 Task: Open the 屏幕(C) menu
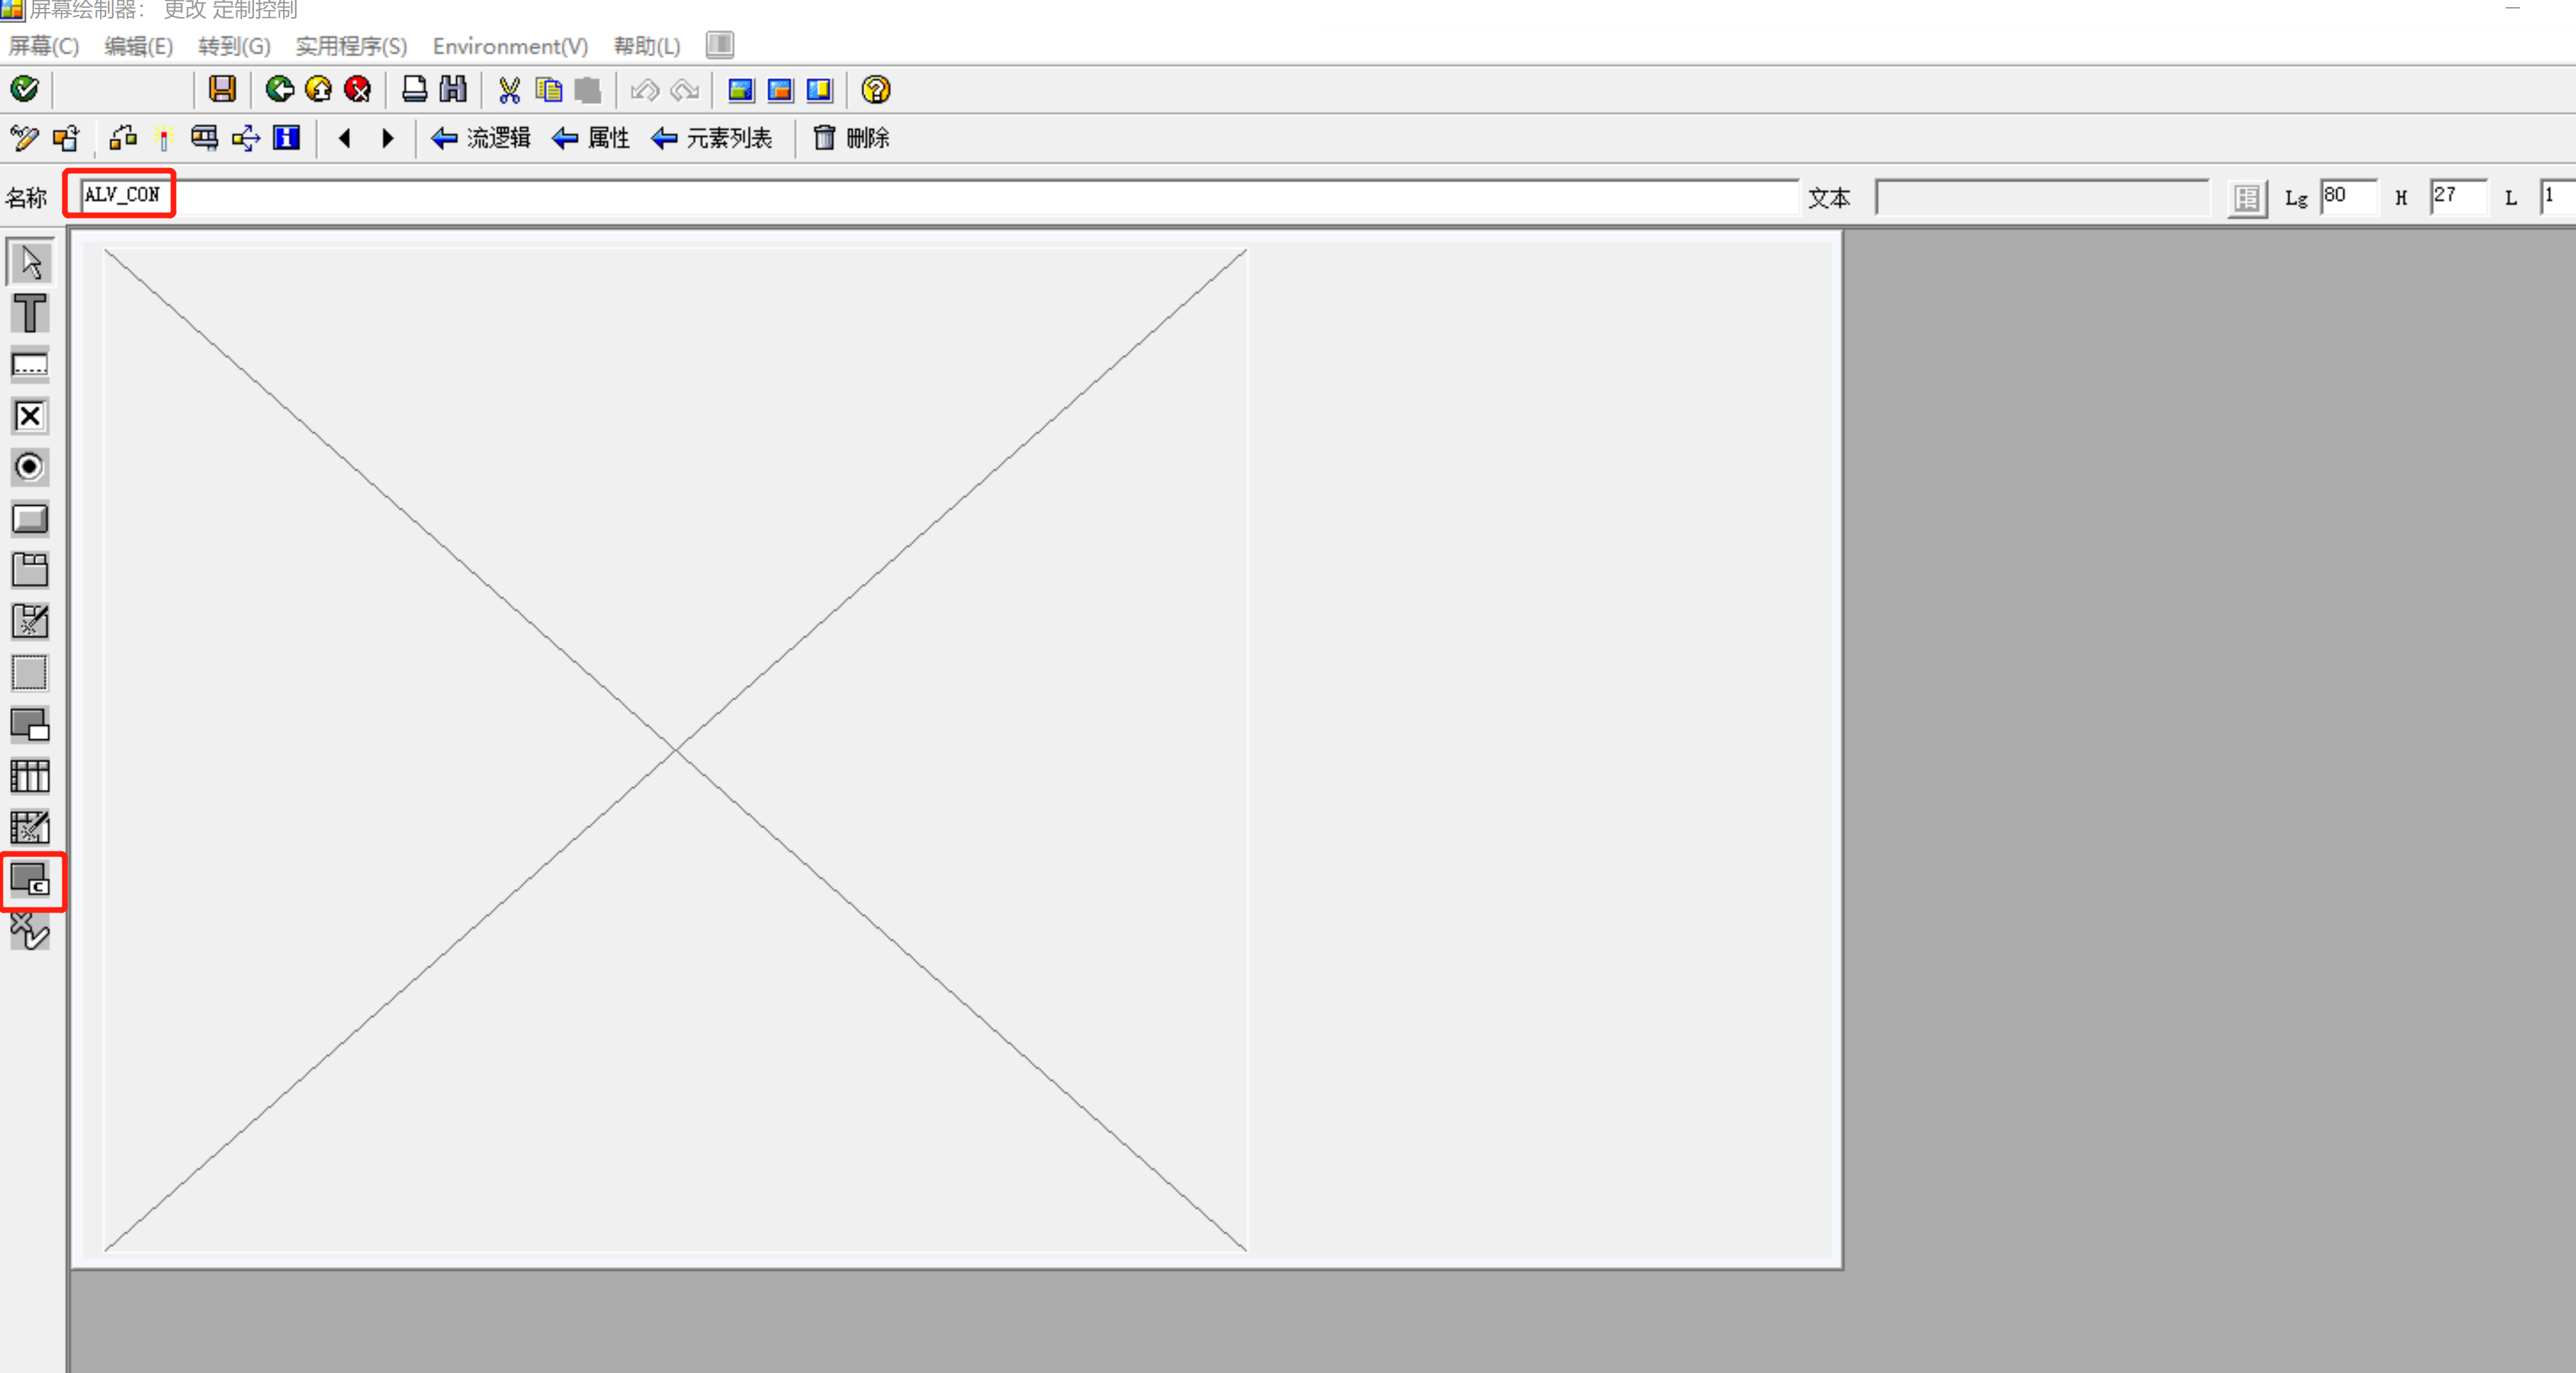[43, 46]
